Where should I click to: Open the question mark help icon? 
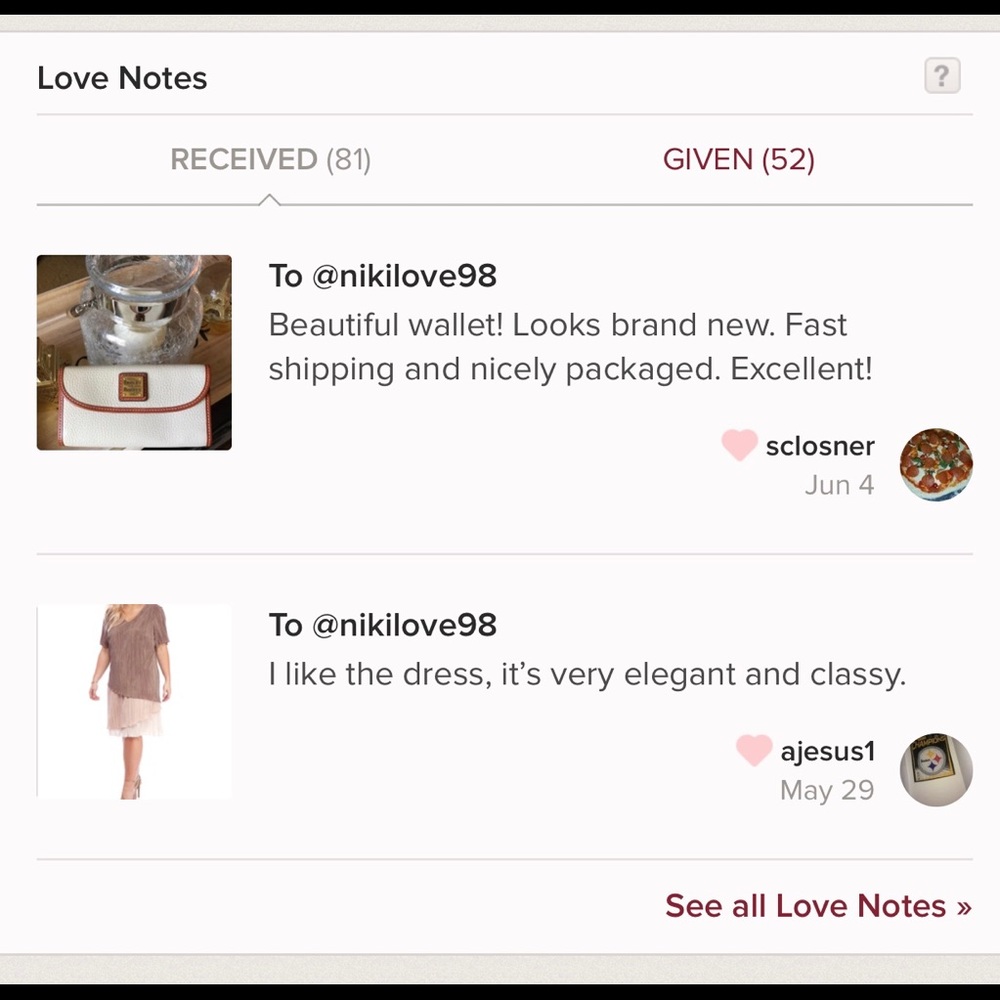[x=942, y=76]
